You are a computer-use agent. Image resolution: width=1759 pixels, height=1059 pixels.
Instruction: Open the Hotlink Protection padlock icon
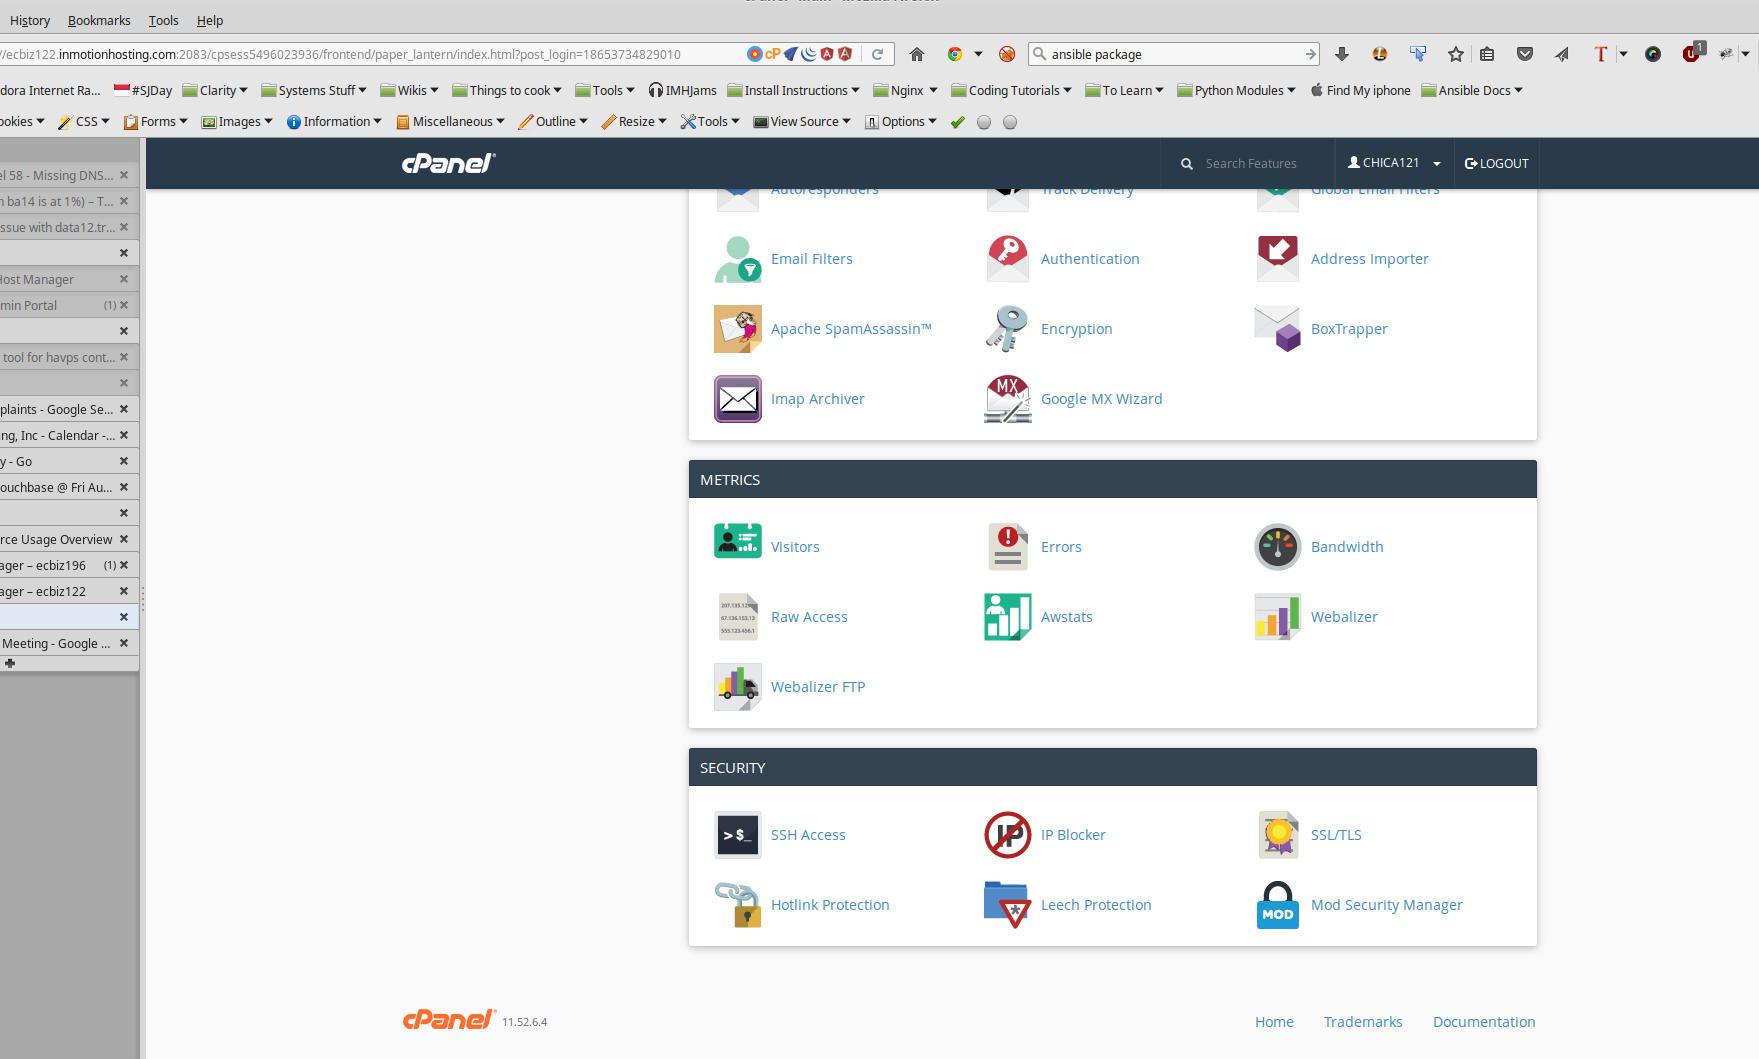(737, 905)
